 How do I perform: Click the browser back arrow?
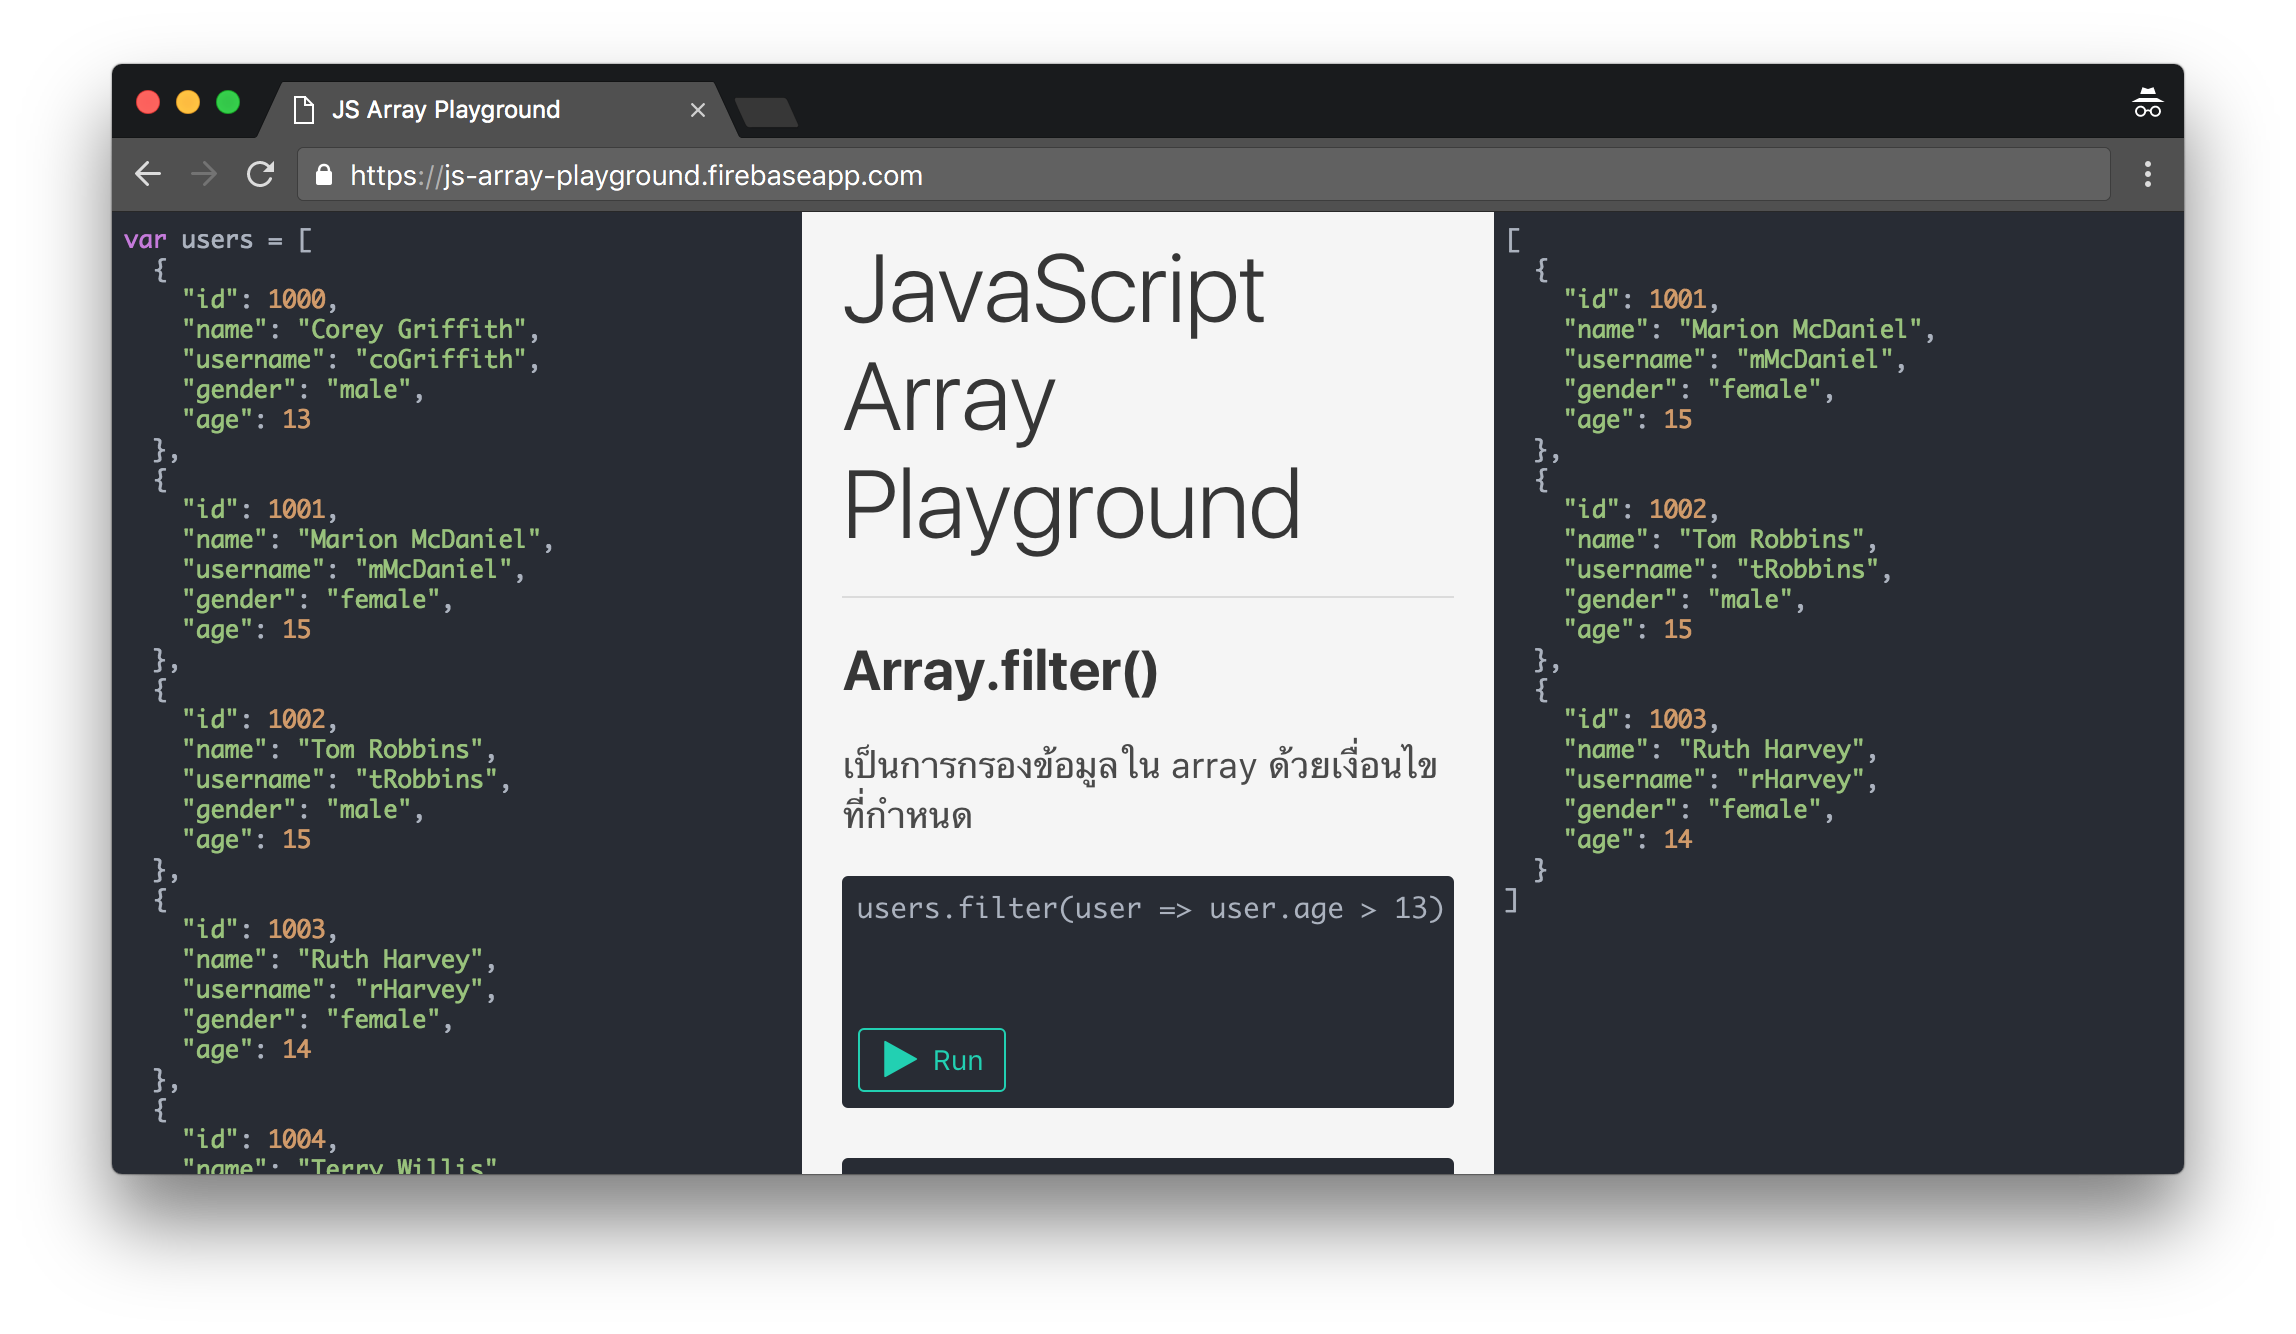(x=148, y=174)
